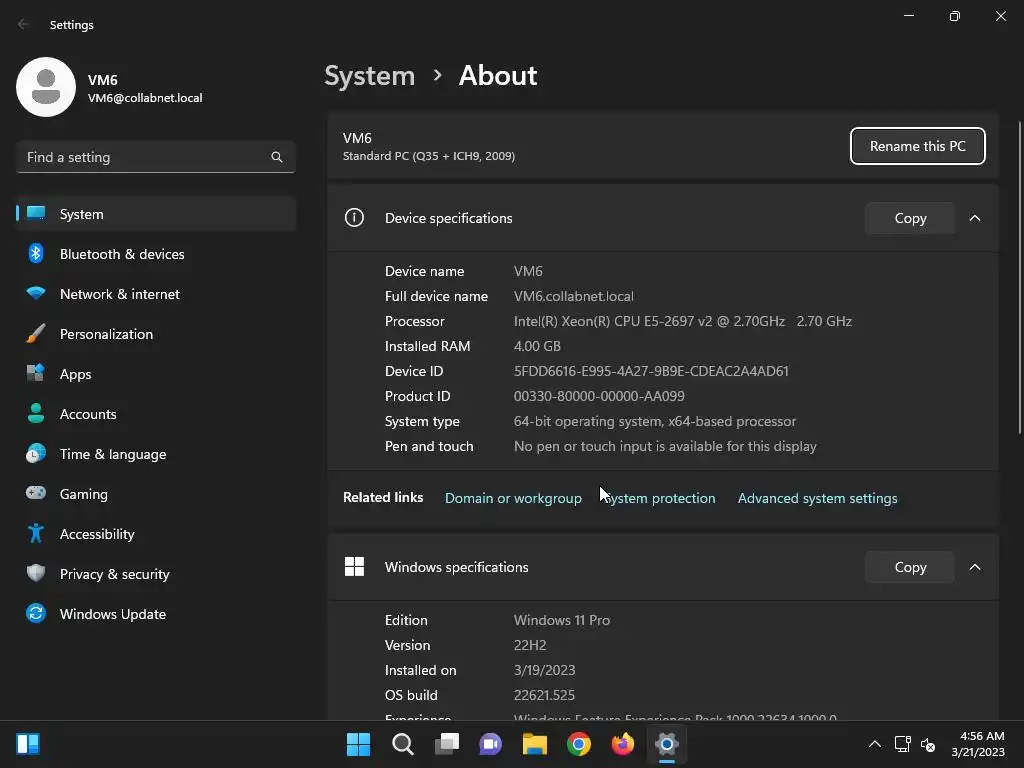Go to Privacy & security settings
Image resolution: width=1024 pixels, height=768 pixels.
point(156,574)
